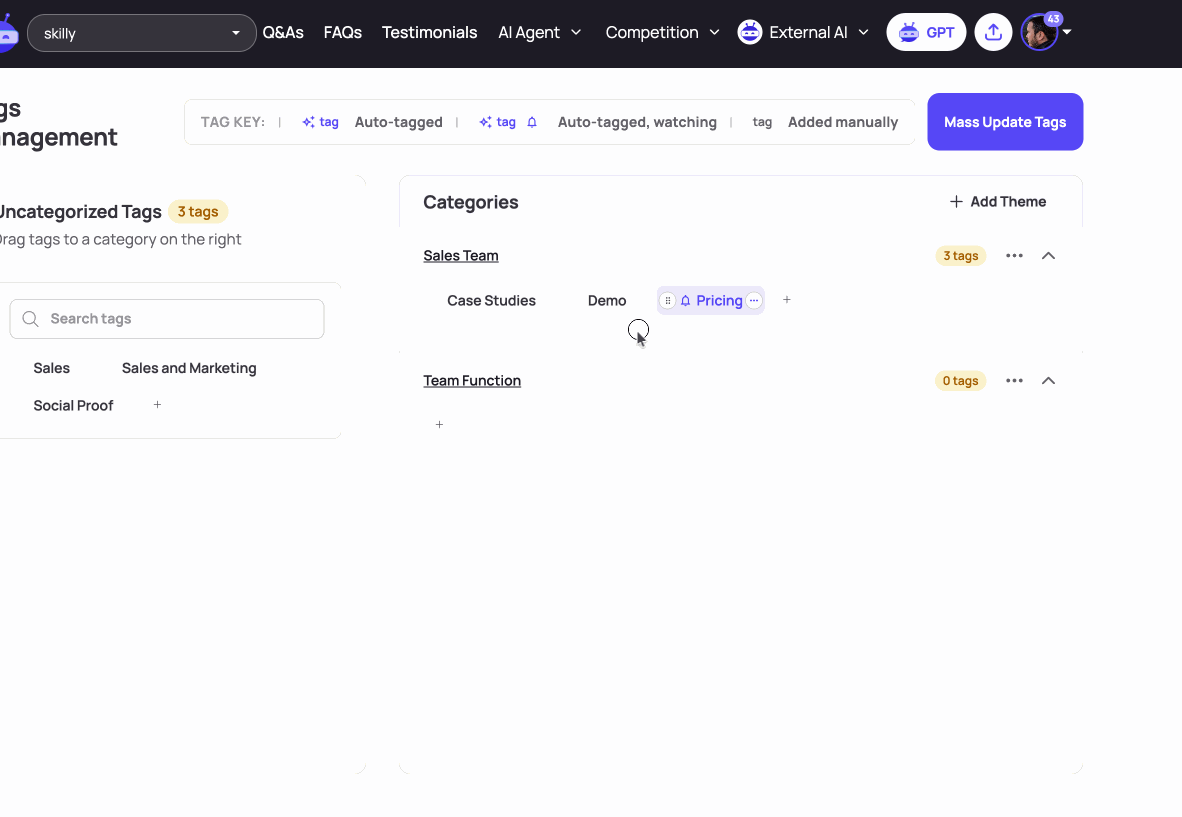The width and height of the screenshot is (1182, 817).
Task: Click the notification badge showing 43
Action: (1053, 20)
